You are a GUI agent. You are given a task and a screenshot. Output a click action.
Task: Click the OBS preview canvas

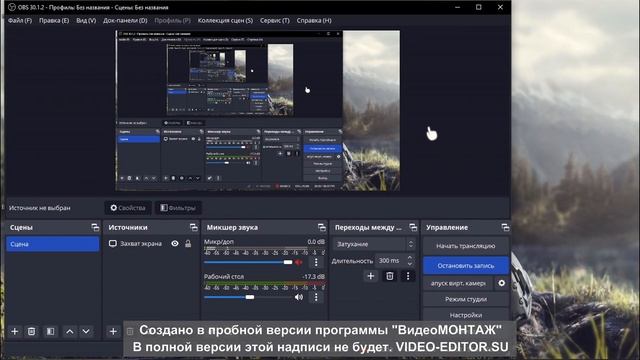(x=258, y=110)
